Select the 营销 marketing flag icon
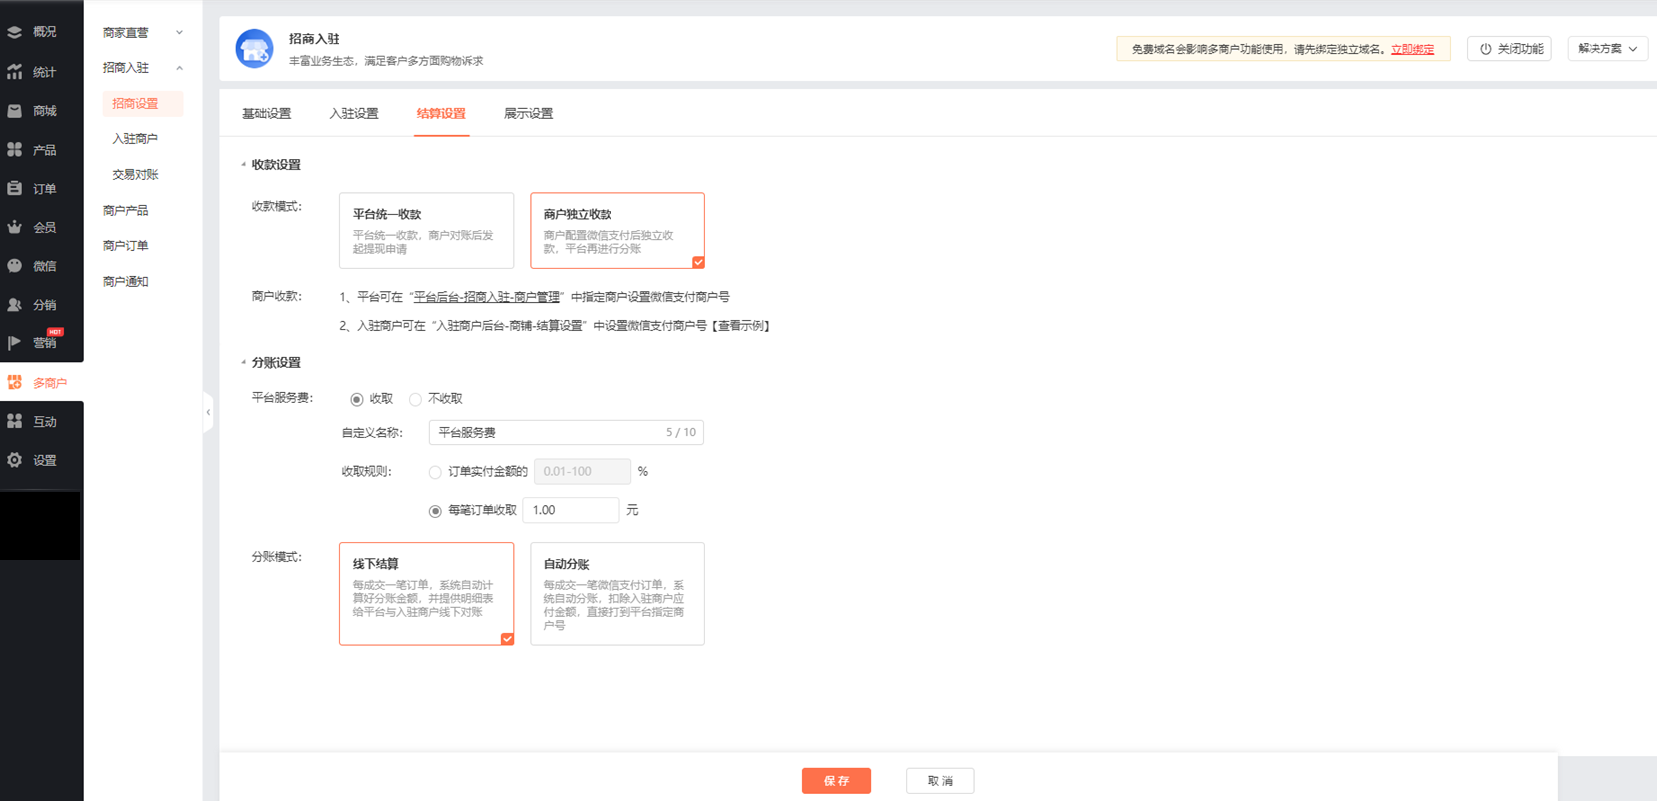This screenshot has width=1657, height=802. (15, 343)
